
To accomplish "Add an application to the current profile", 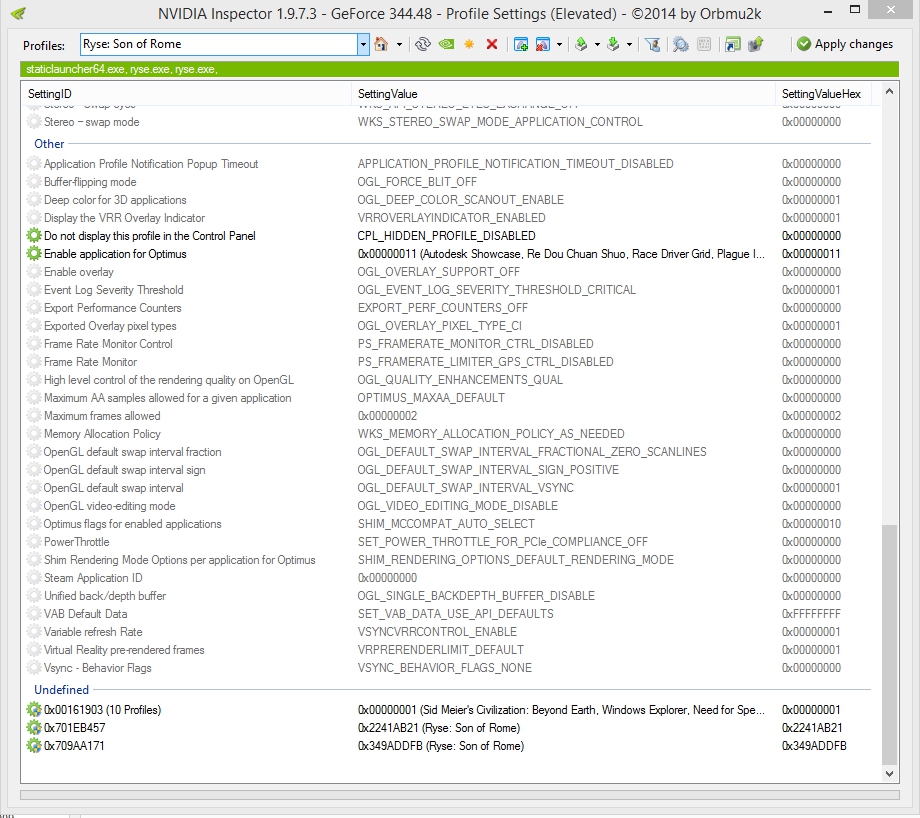I will tap(520, 44).
